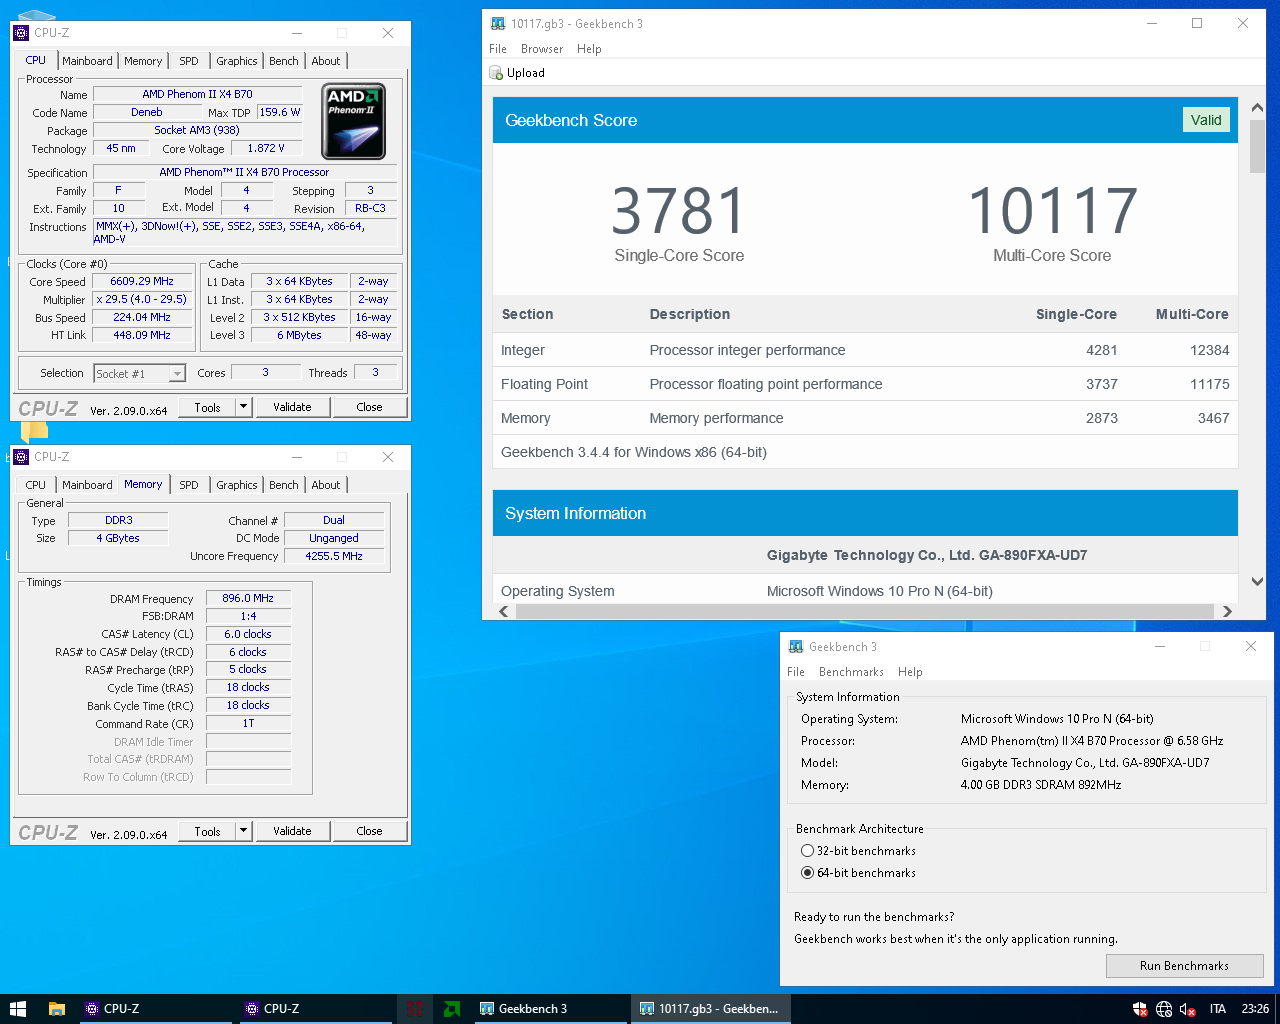Switch to the second CPU-Z taskbar entry
The width and height of the screenshot is (1280, 1024).
pyautogui.click(x=315, y=1009)
